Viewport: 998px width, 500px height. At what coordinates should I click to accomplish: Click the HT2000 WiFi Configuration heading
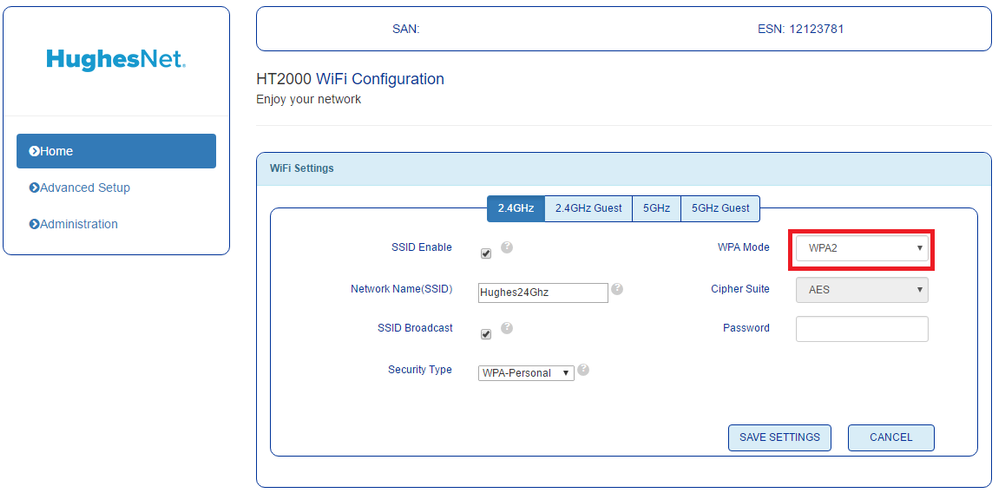350,79
